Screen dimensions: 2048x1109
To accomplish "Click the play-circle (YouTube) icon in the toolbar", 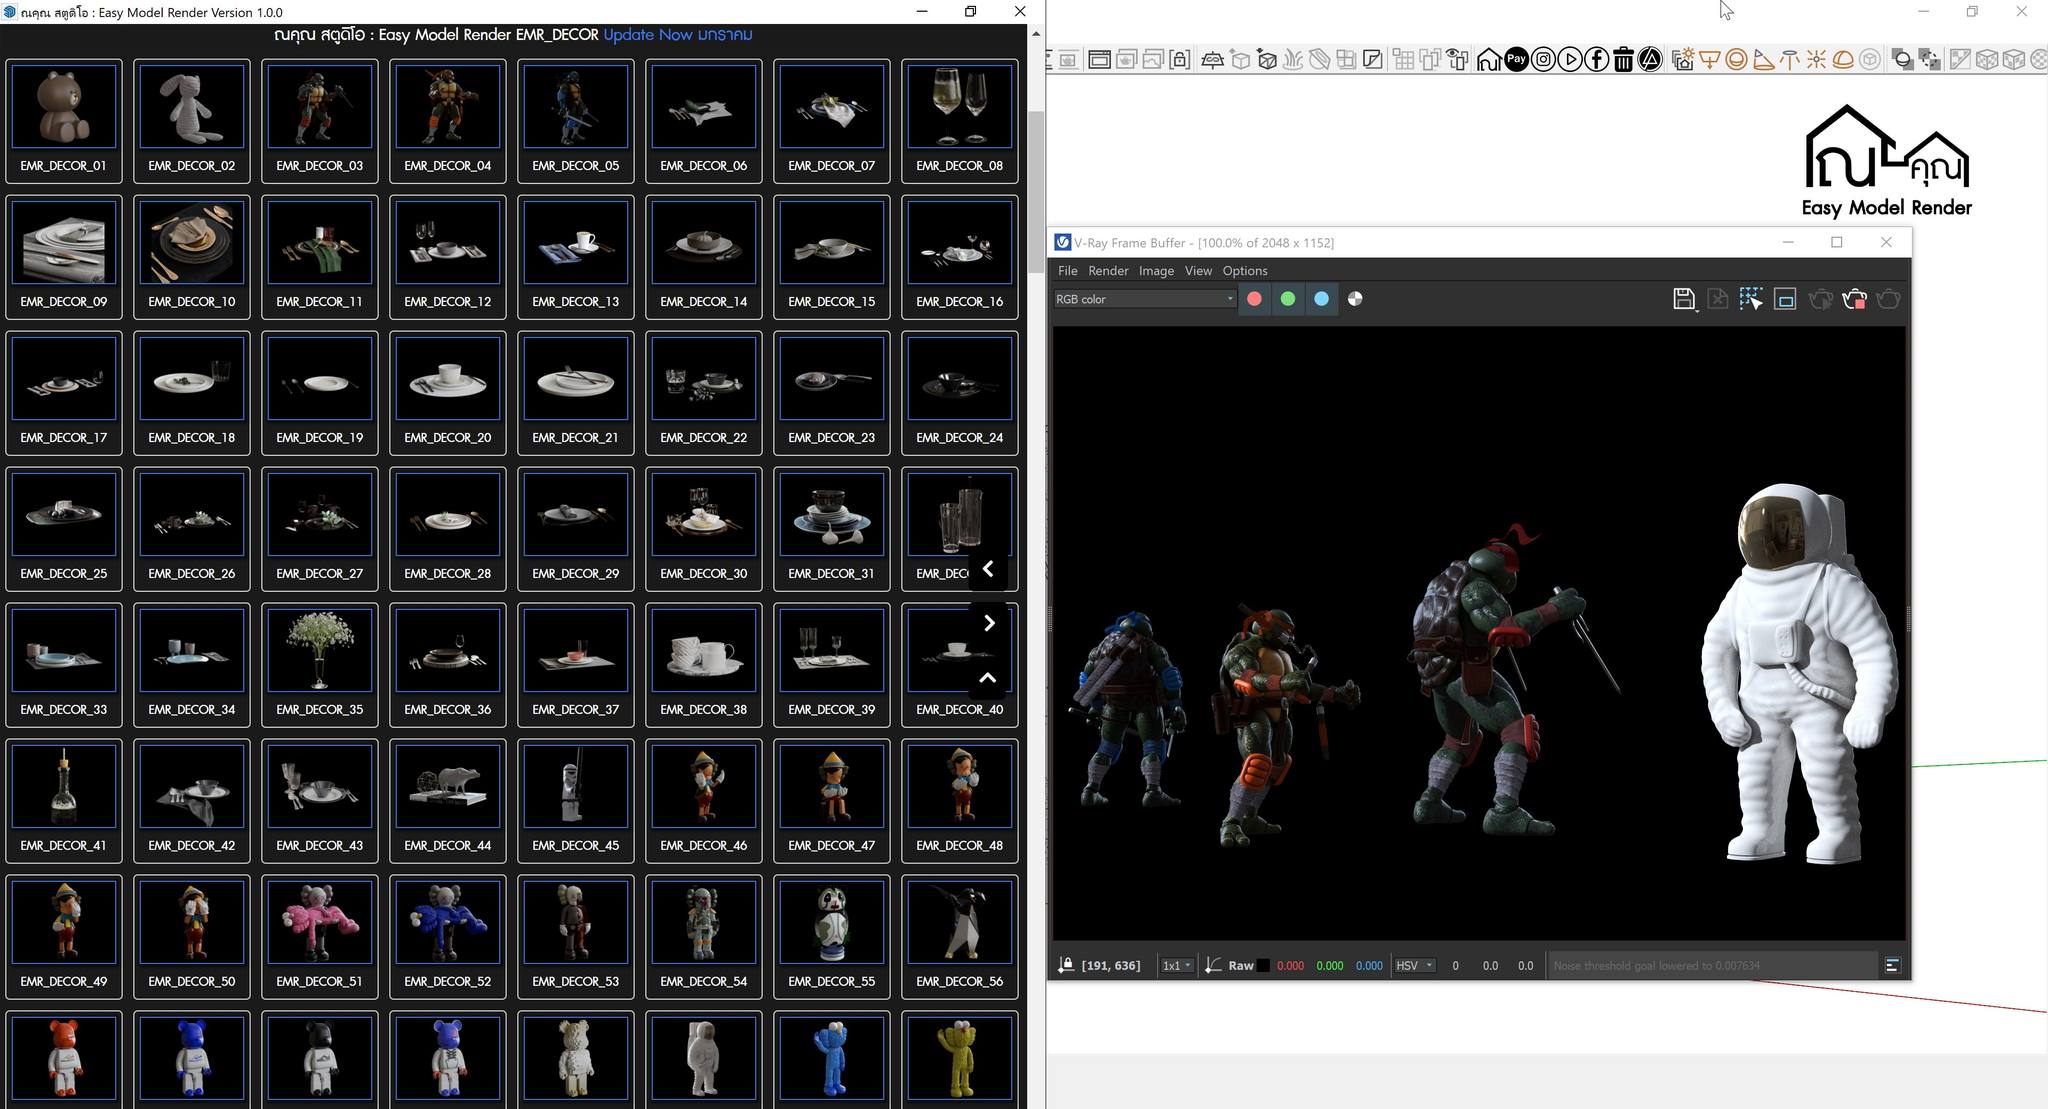I will (1570, 60).
